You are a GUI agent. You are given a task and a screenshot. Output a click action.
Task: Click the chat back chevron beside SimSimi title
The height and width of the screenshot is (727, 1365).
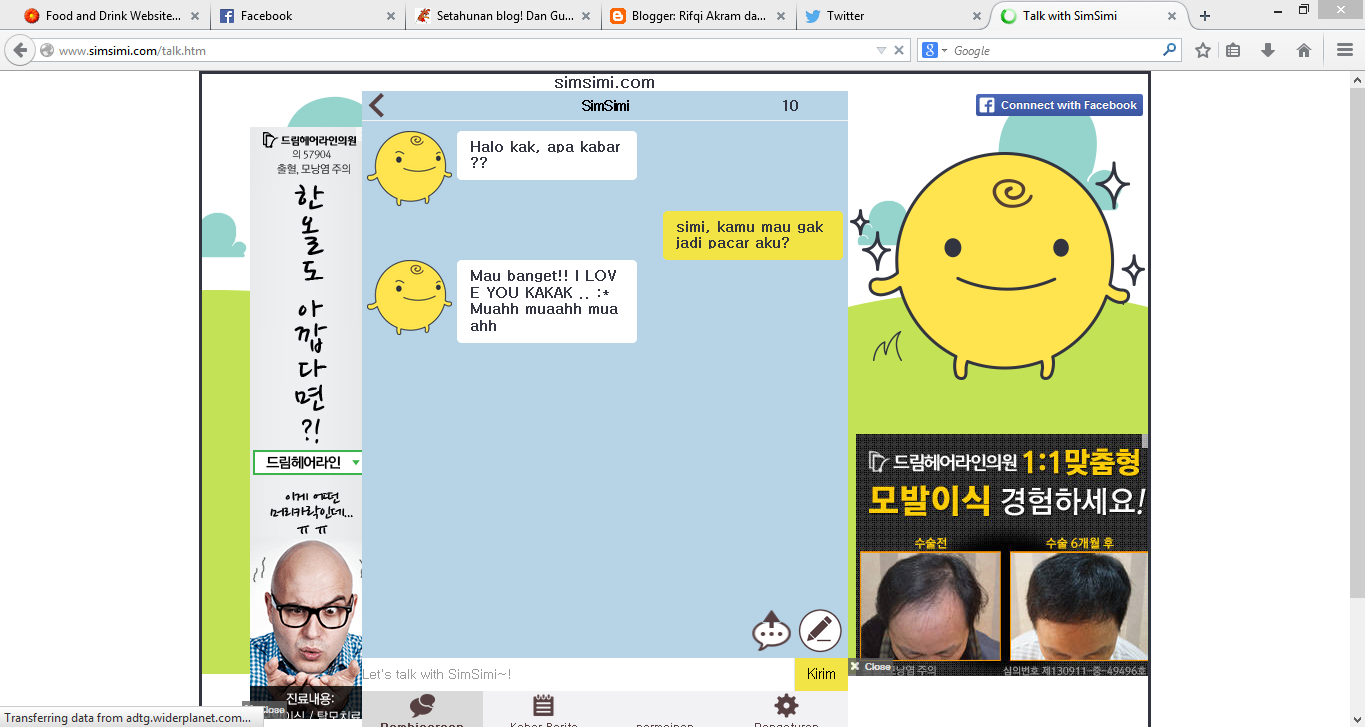tap(377, 105)
